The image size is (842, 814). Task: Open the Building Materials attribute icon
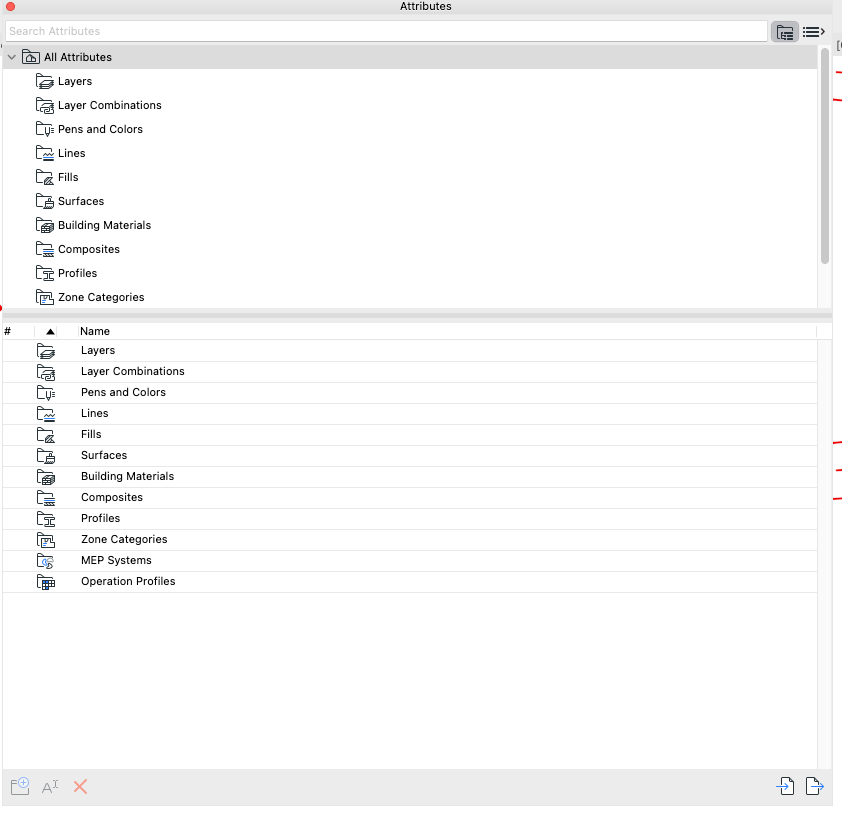(x=46, y=476)
